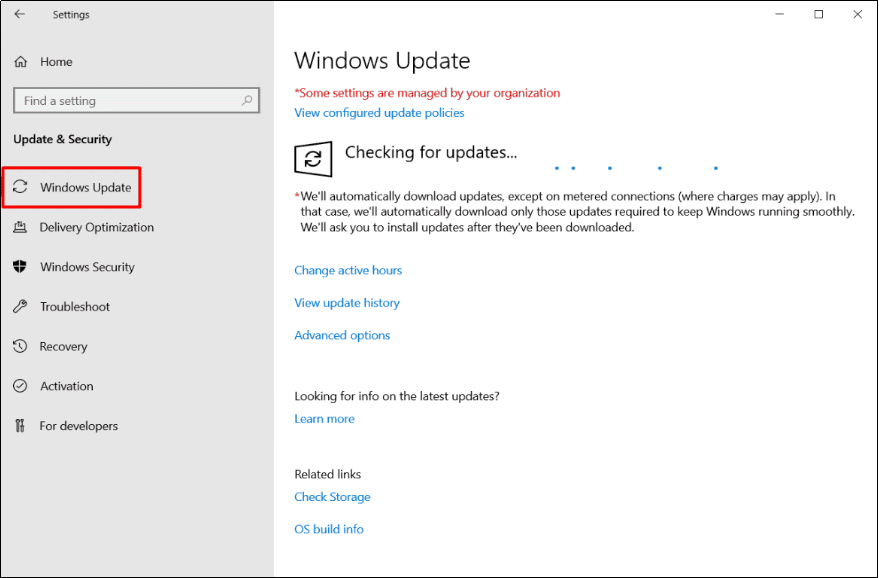Open View update history
879x578 pixels.
(347, 303)
